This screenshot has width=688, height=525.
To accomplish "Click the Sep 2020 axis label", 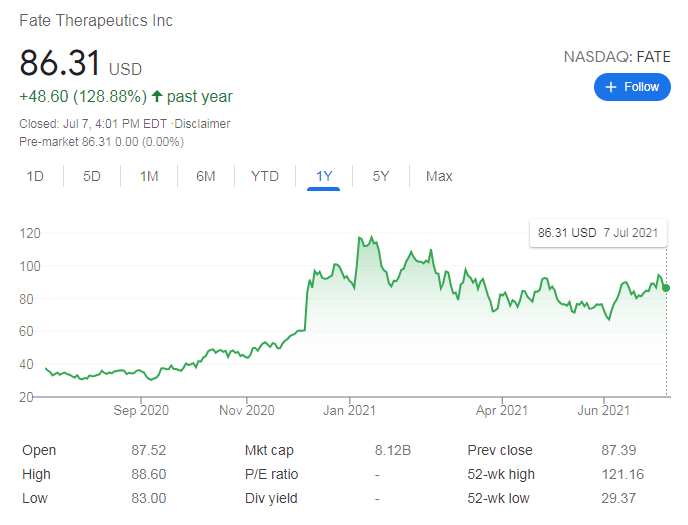I will [141, 411].
